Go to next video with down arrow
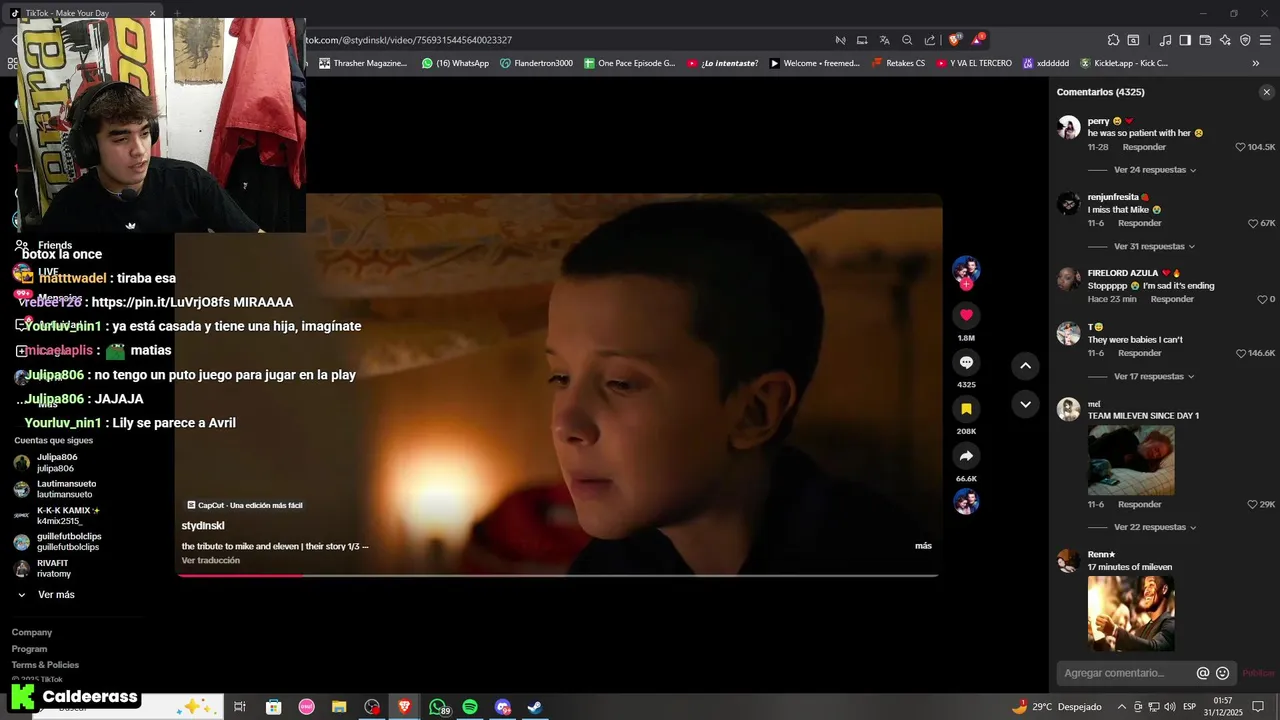This screenshot has width=1280, height=720. click(1025, 404)
